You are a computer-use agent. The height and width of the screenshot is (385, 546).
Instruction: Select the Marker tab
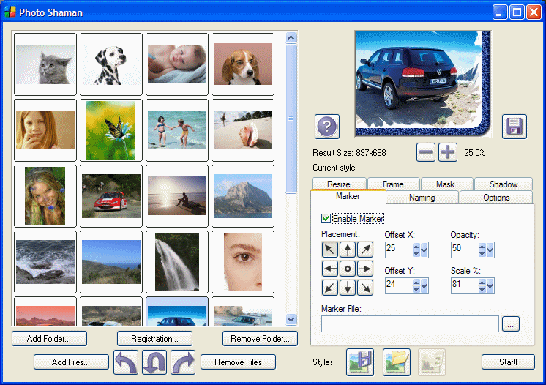click(x=348, y=196)
